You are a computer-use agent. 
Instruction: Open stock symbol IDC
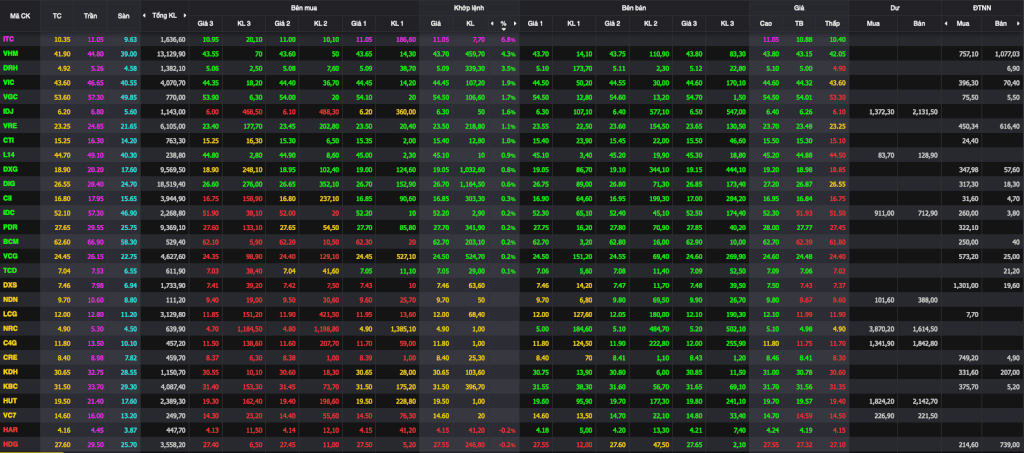8,211
